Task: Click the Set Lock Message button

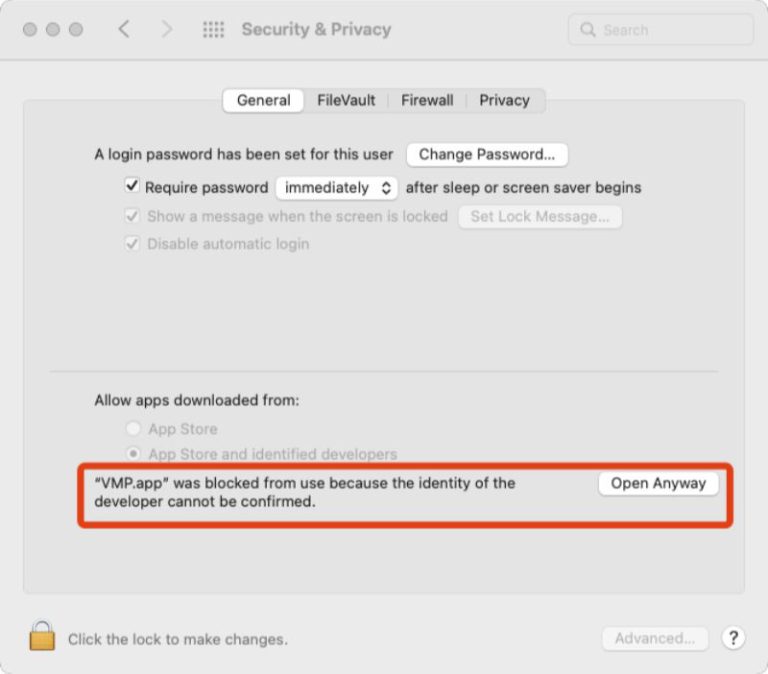Action: (540, 216)
